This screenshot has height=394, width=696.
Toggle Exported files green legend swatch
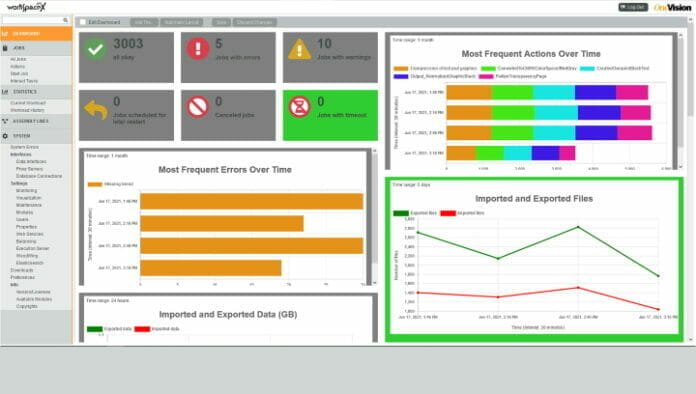(401, 213)
